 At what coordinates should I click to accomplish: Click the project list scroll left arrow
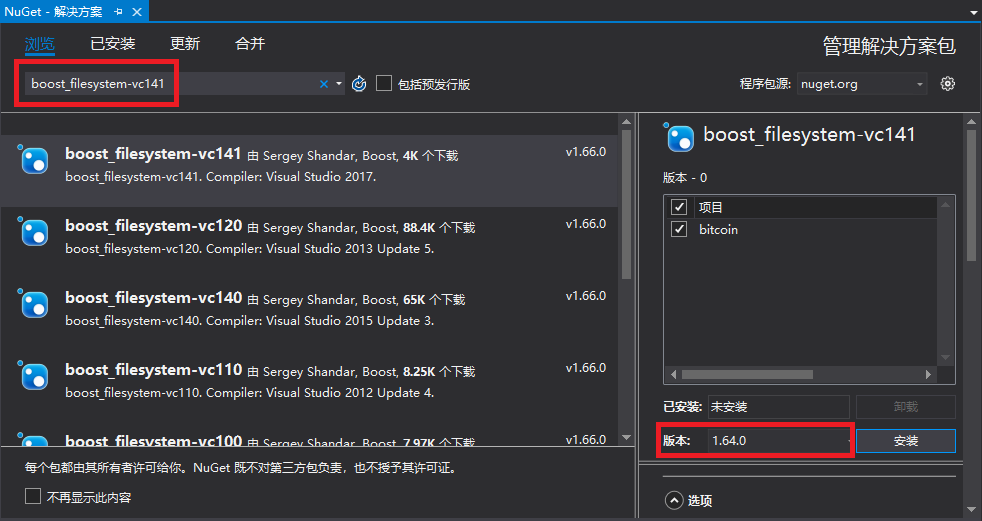[x=673, y=374]
